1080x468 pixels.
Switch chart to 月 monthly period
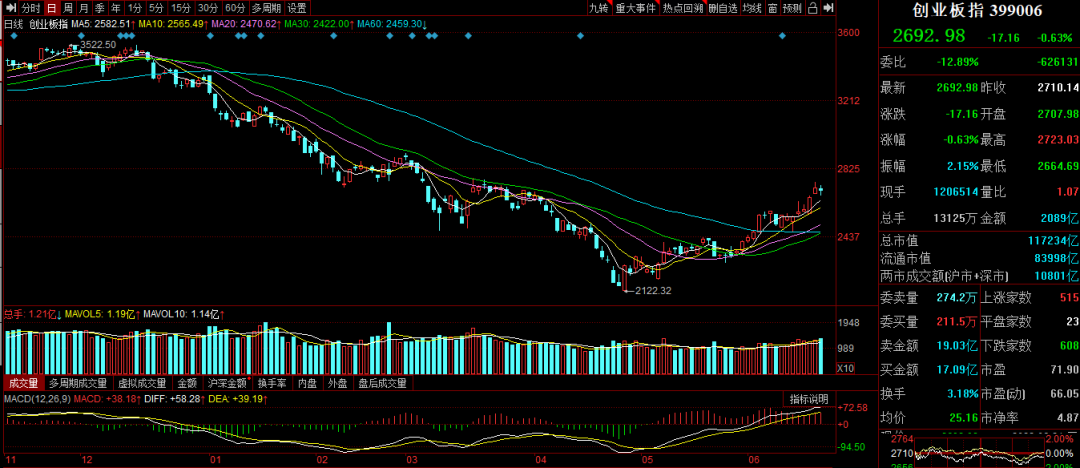coord(83,8)
